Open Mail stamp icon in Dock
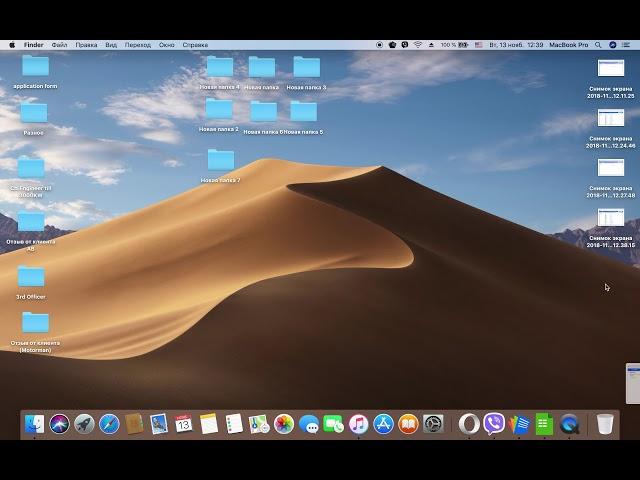This screenshot has height=480, width=640. point(159,424)
